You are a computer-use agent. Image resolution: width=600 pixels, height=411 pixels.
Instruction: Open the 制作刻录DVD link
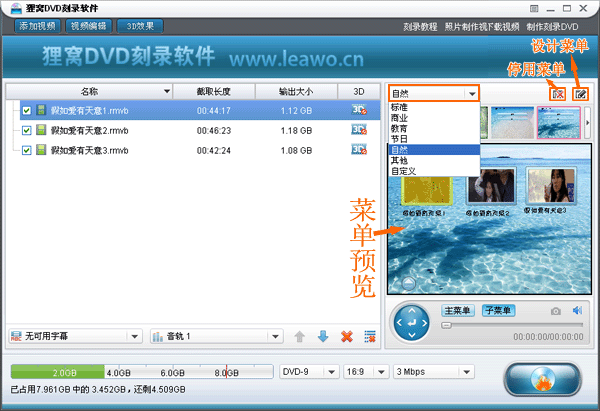[x=552, y=27]
